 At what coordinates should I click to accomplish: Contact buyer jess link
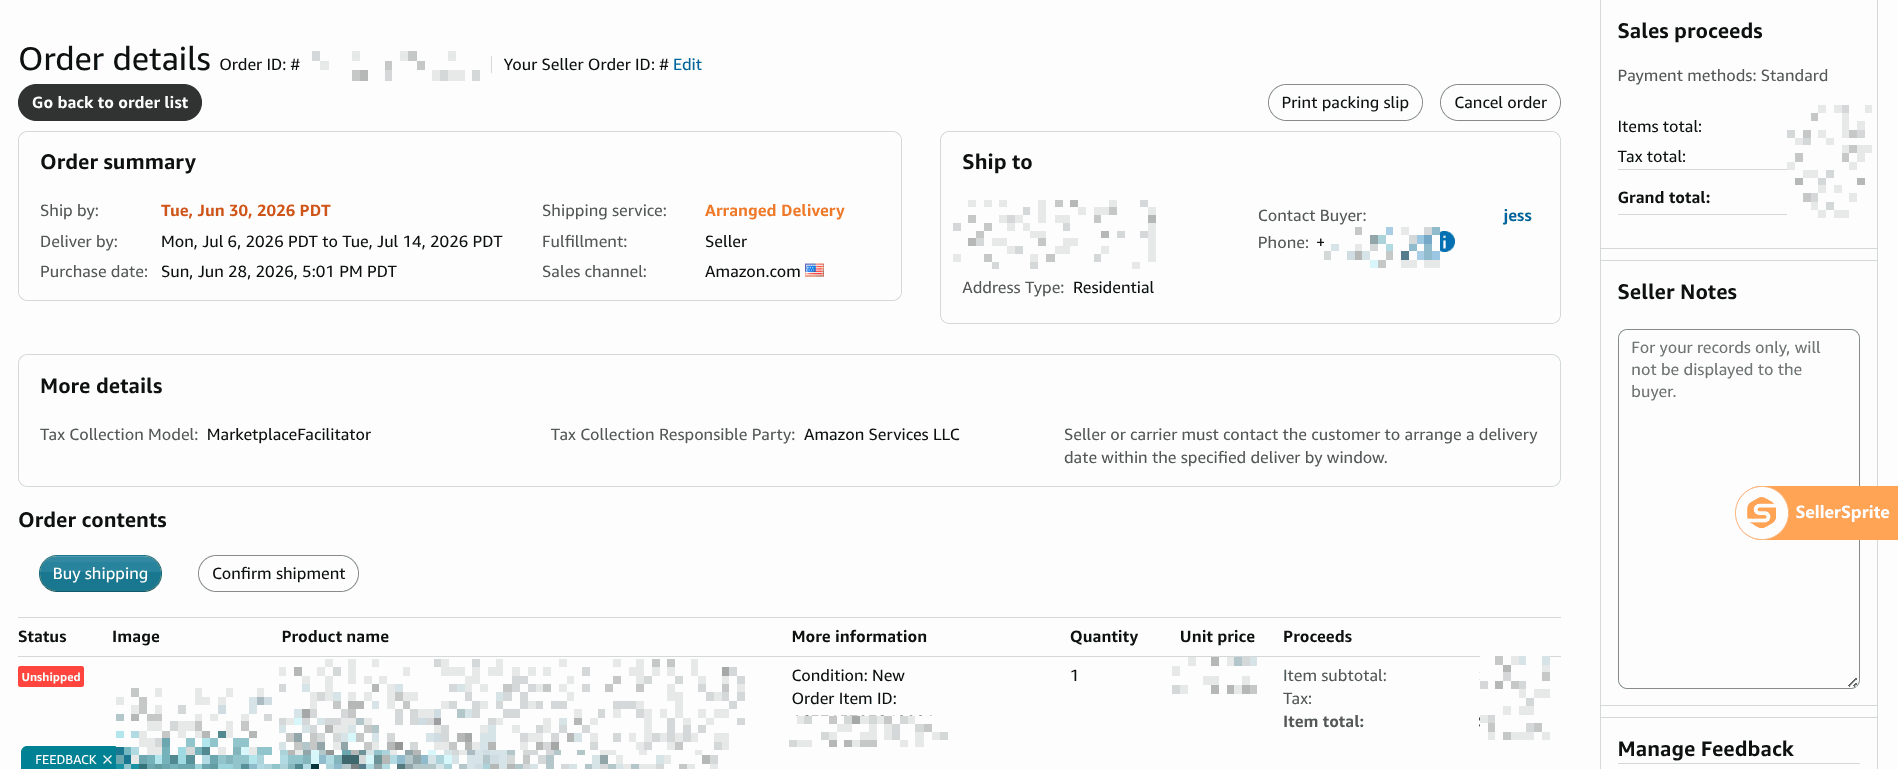click(1517, 216)
